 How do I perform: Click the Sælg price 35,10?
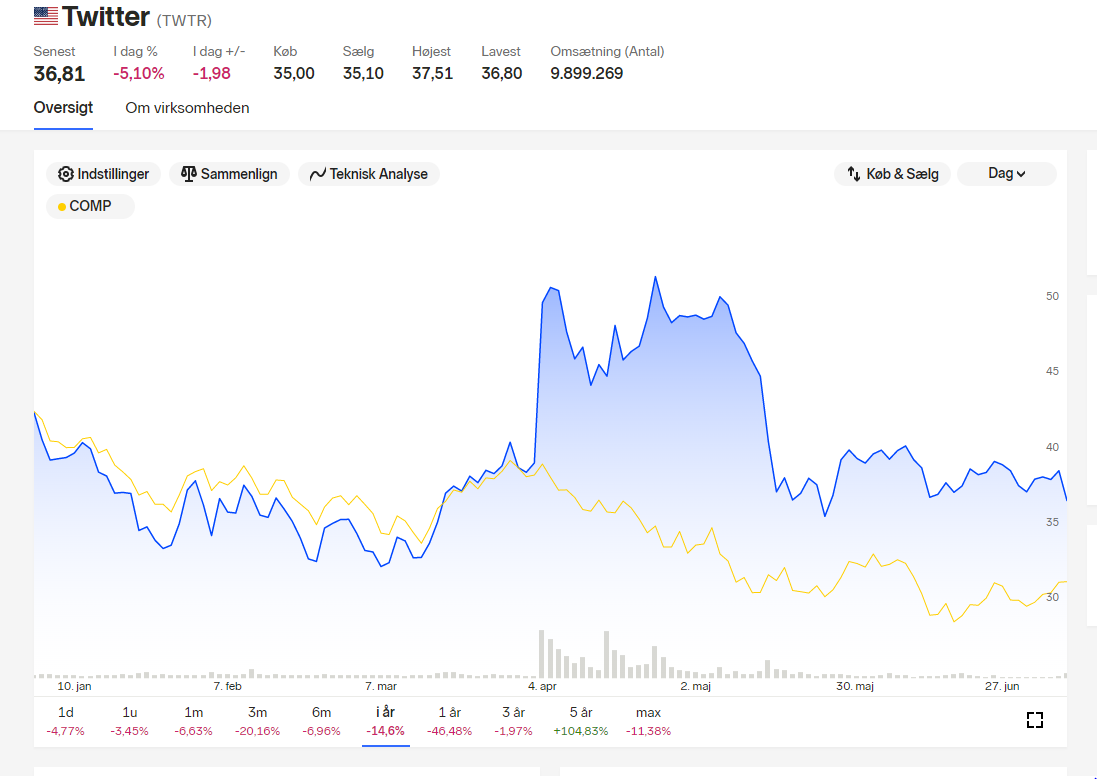coord(363,73)
